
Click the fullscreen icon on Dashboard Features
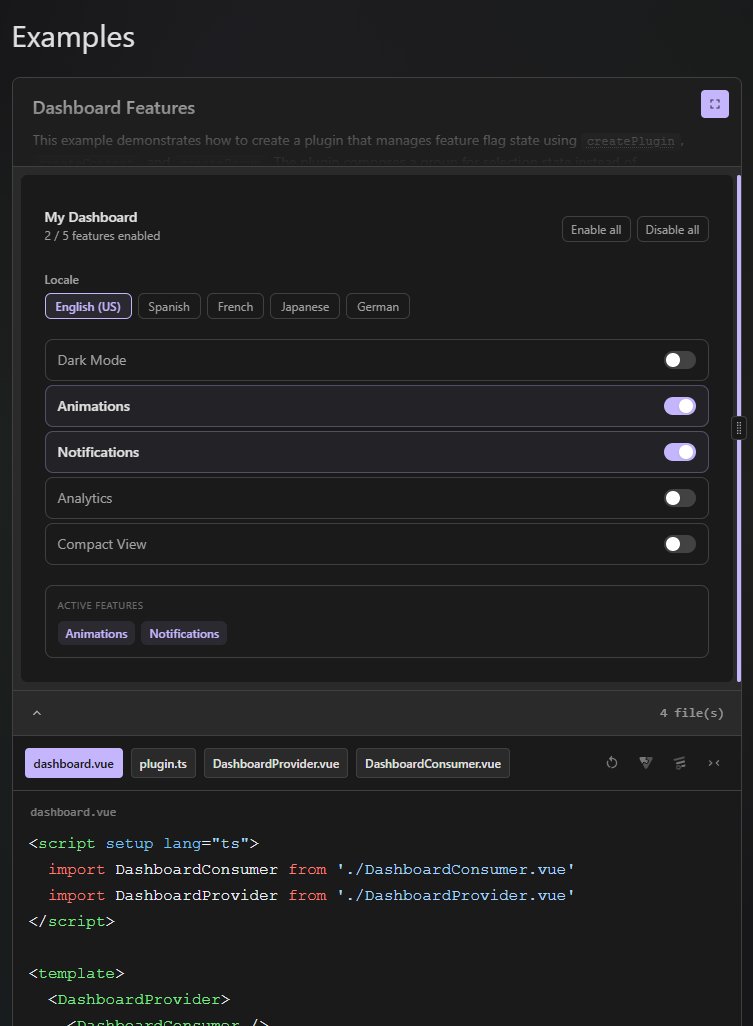pyautogui.click(x=714, y=104)
